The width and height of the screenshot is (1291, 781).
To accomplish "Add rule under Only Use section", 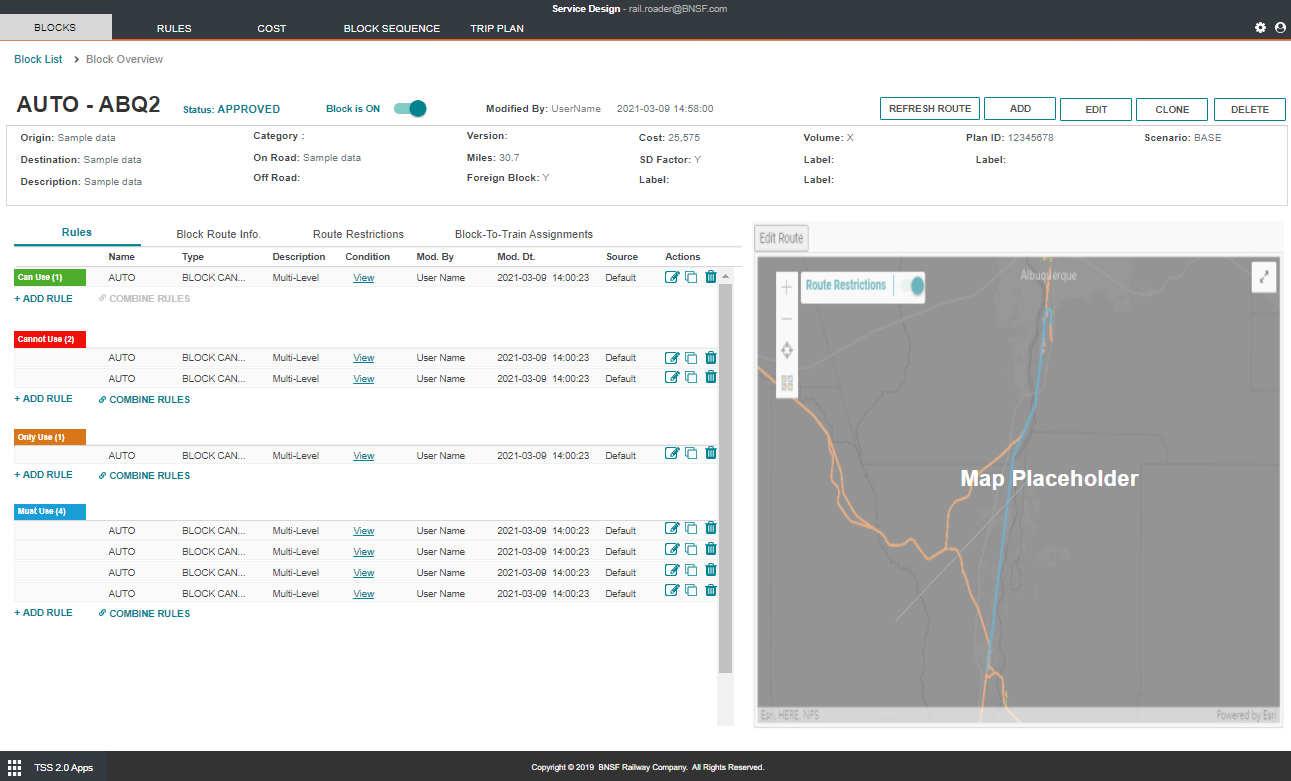I will click(x=43, y=474).
